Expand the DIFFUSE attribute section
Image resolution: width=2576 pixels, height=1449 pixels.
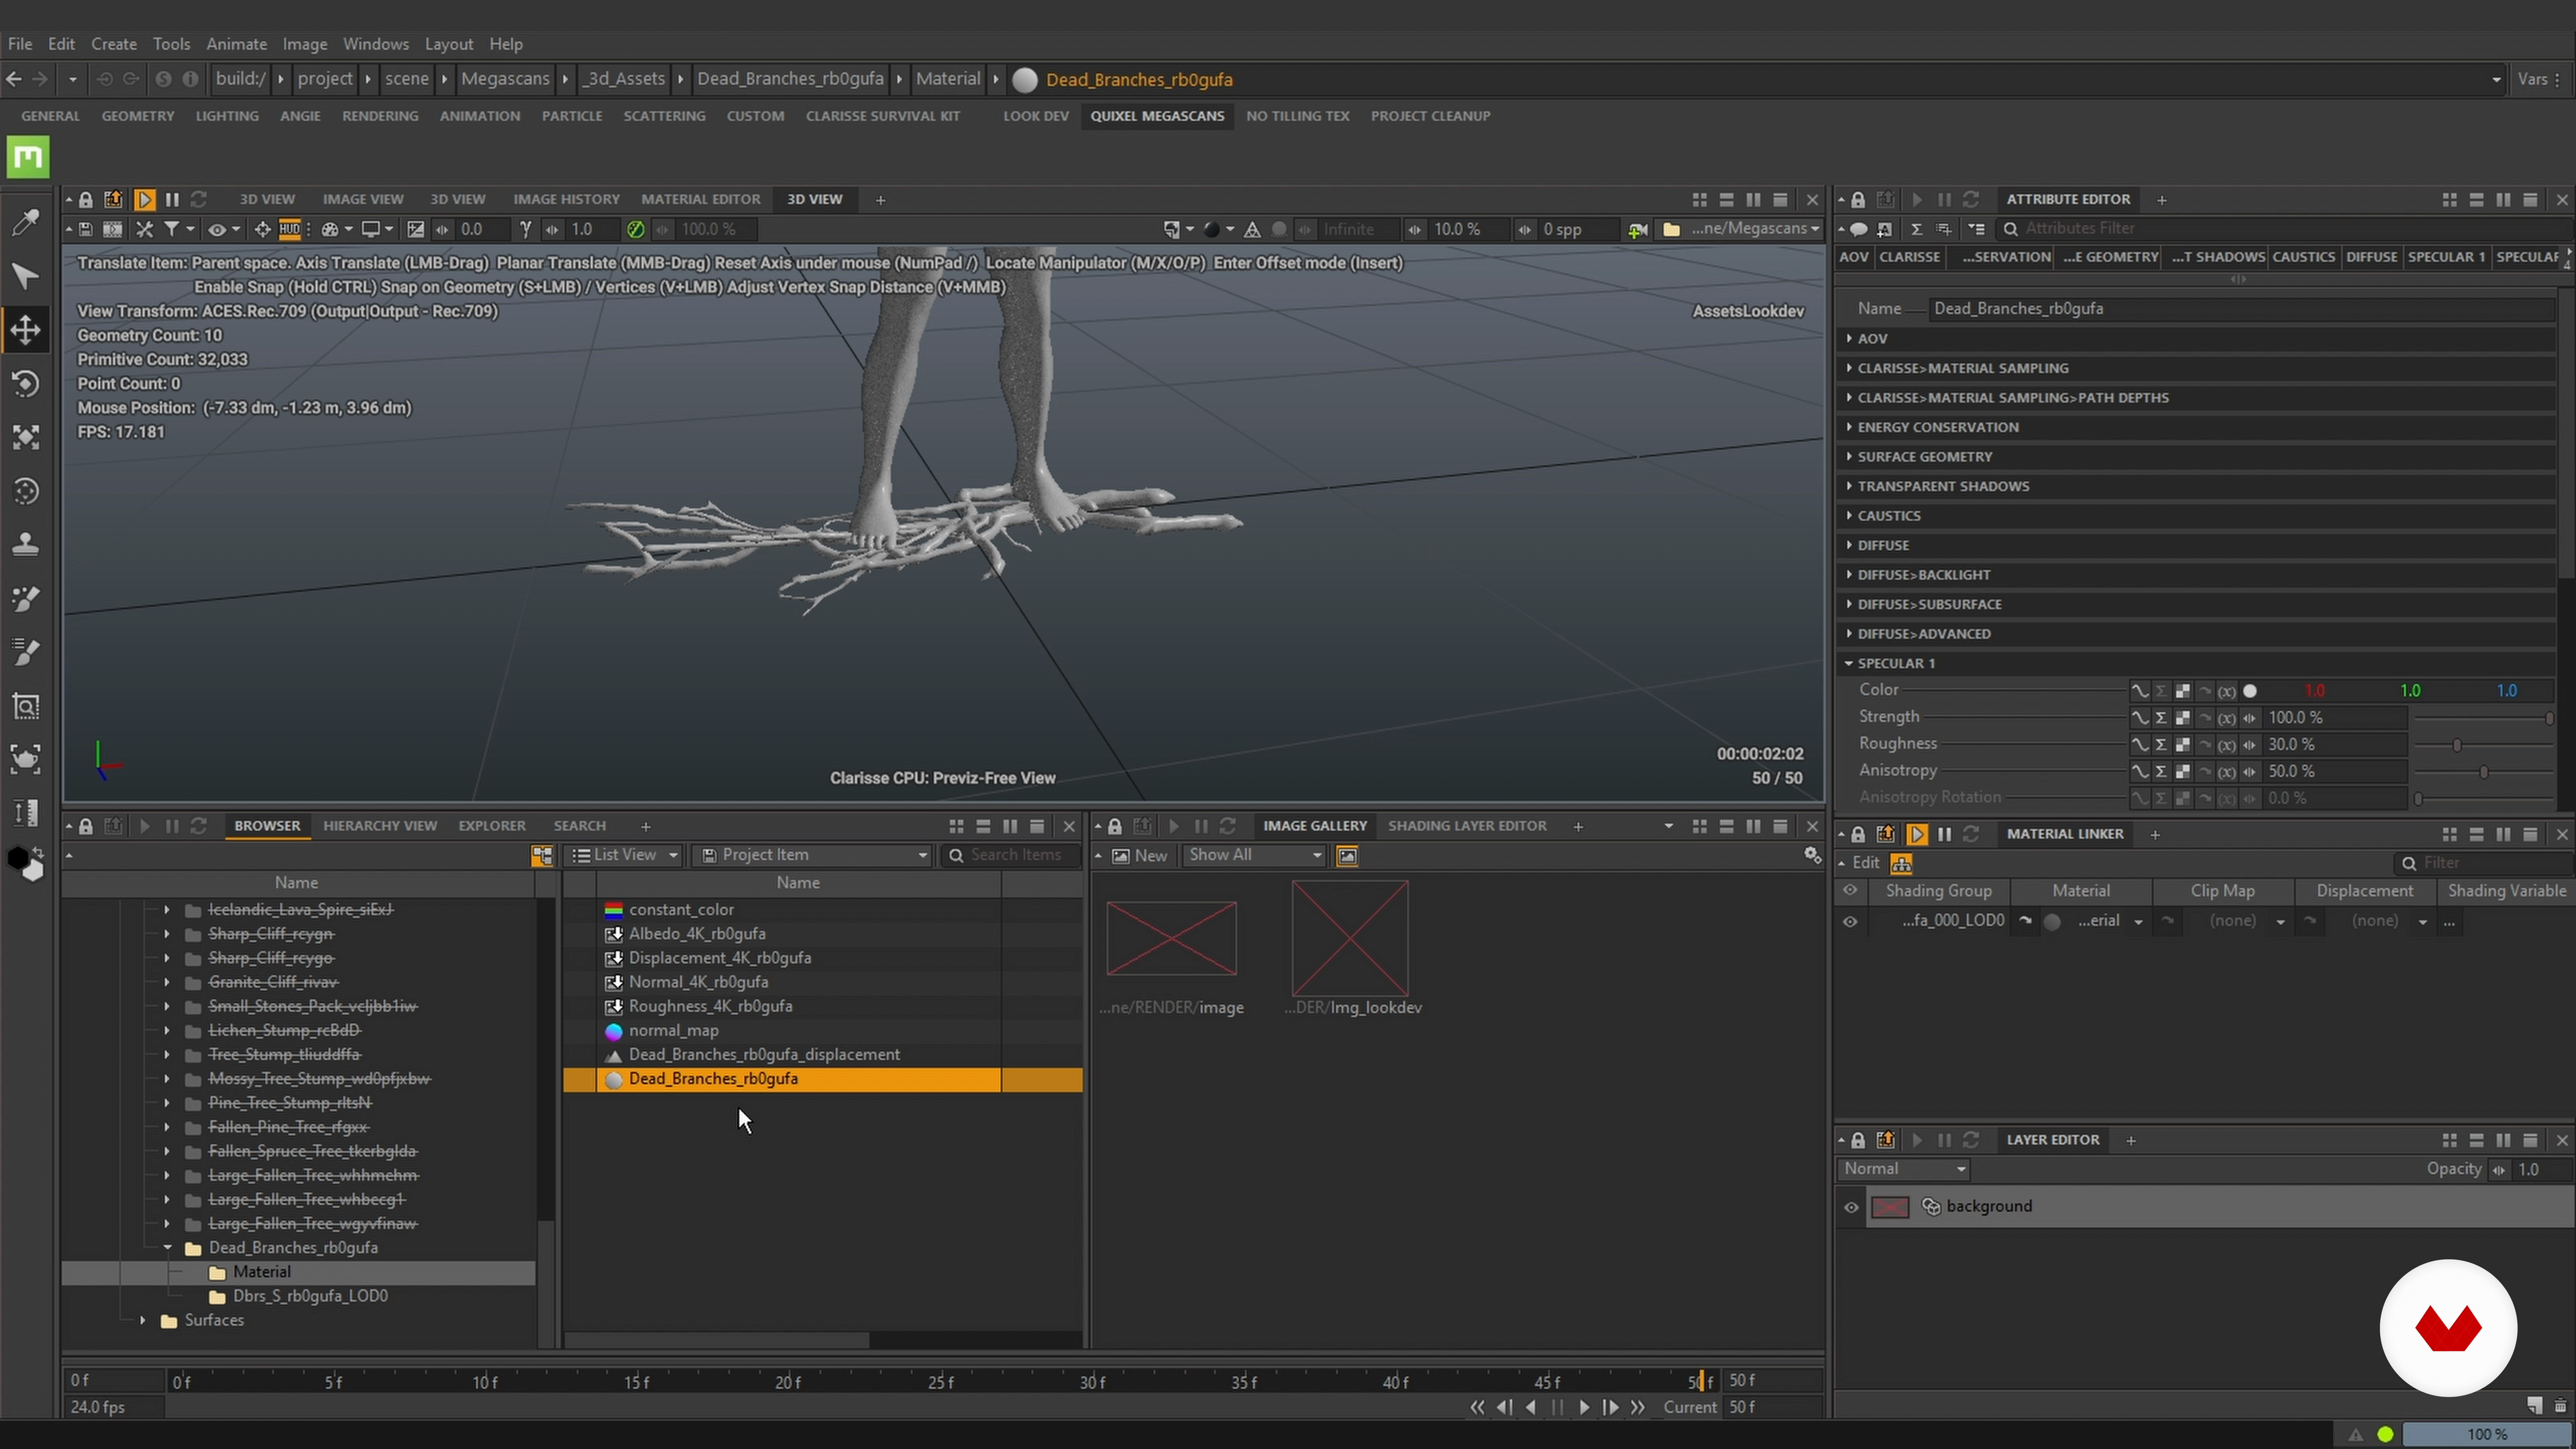(x=1849, y=545)
